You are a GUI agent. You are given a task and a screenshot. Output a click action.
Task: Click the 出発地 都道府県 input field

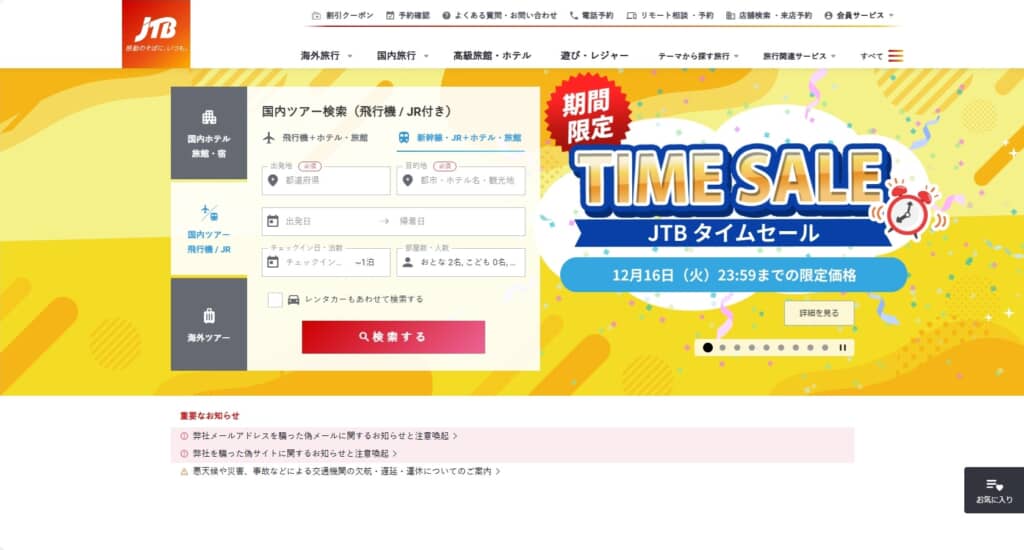(326, 180)
